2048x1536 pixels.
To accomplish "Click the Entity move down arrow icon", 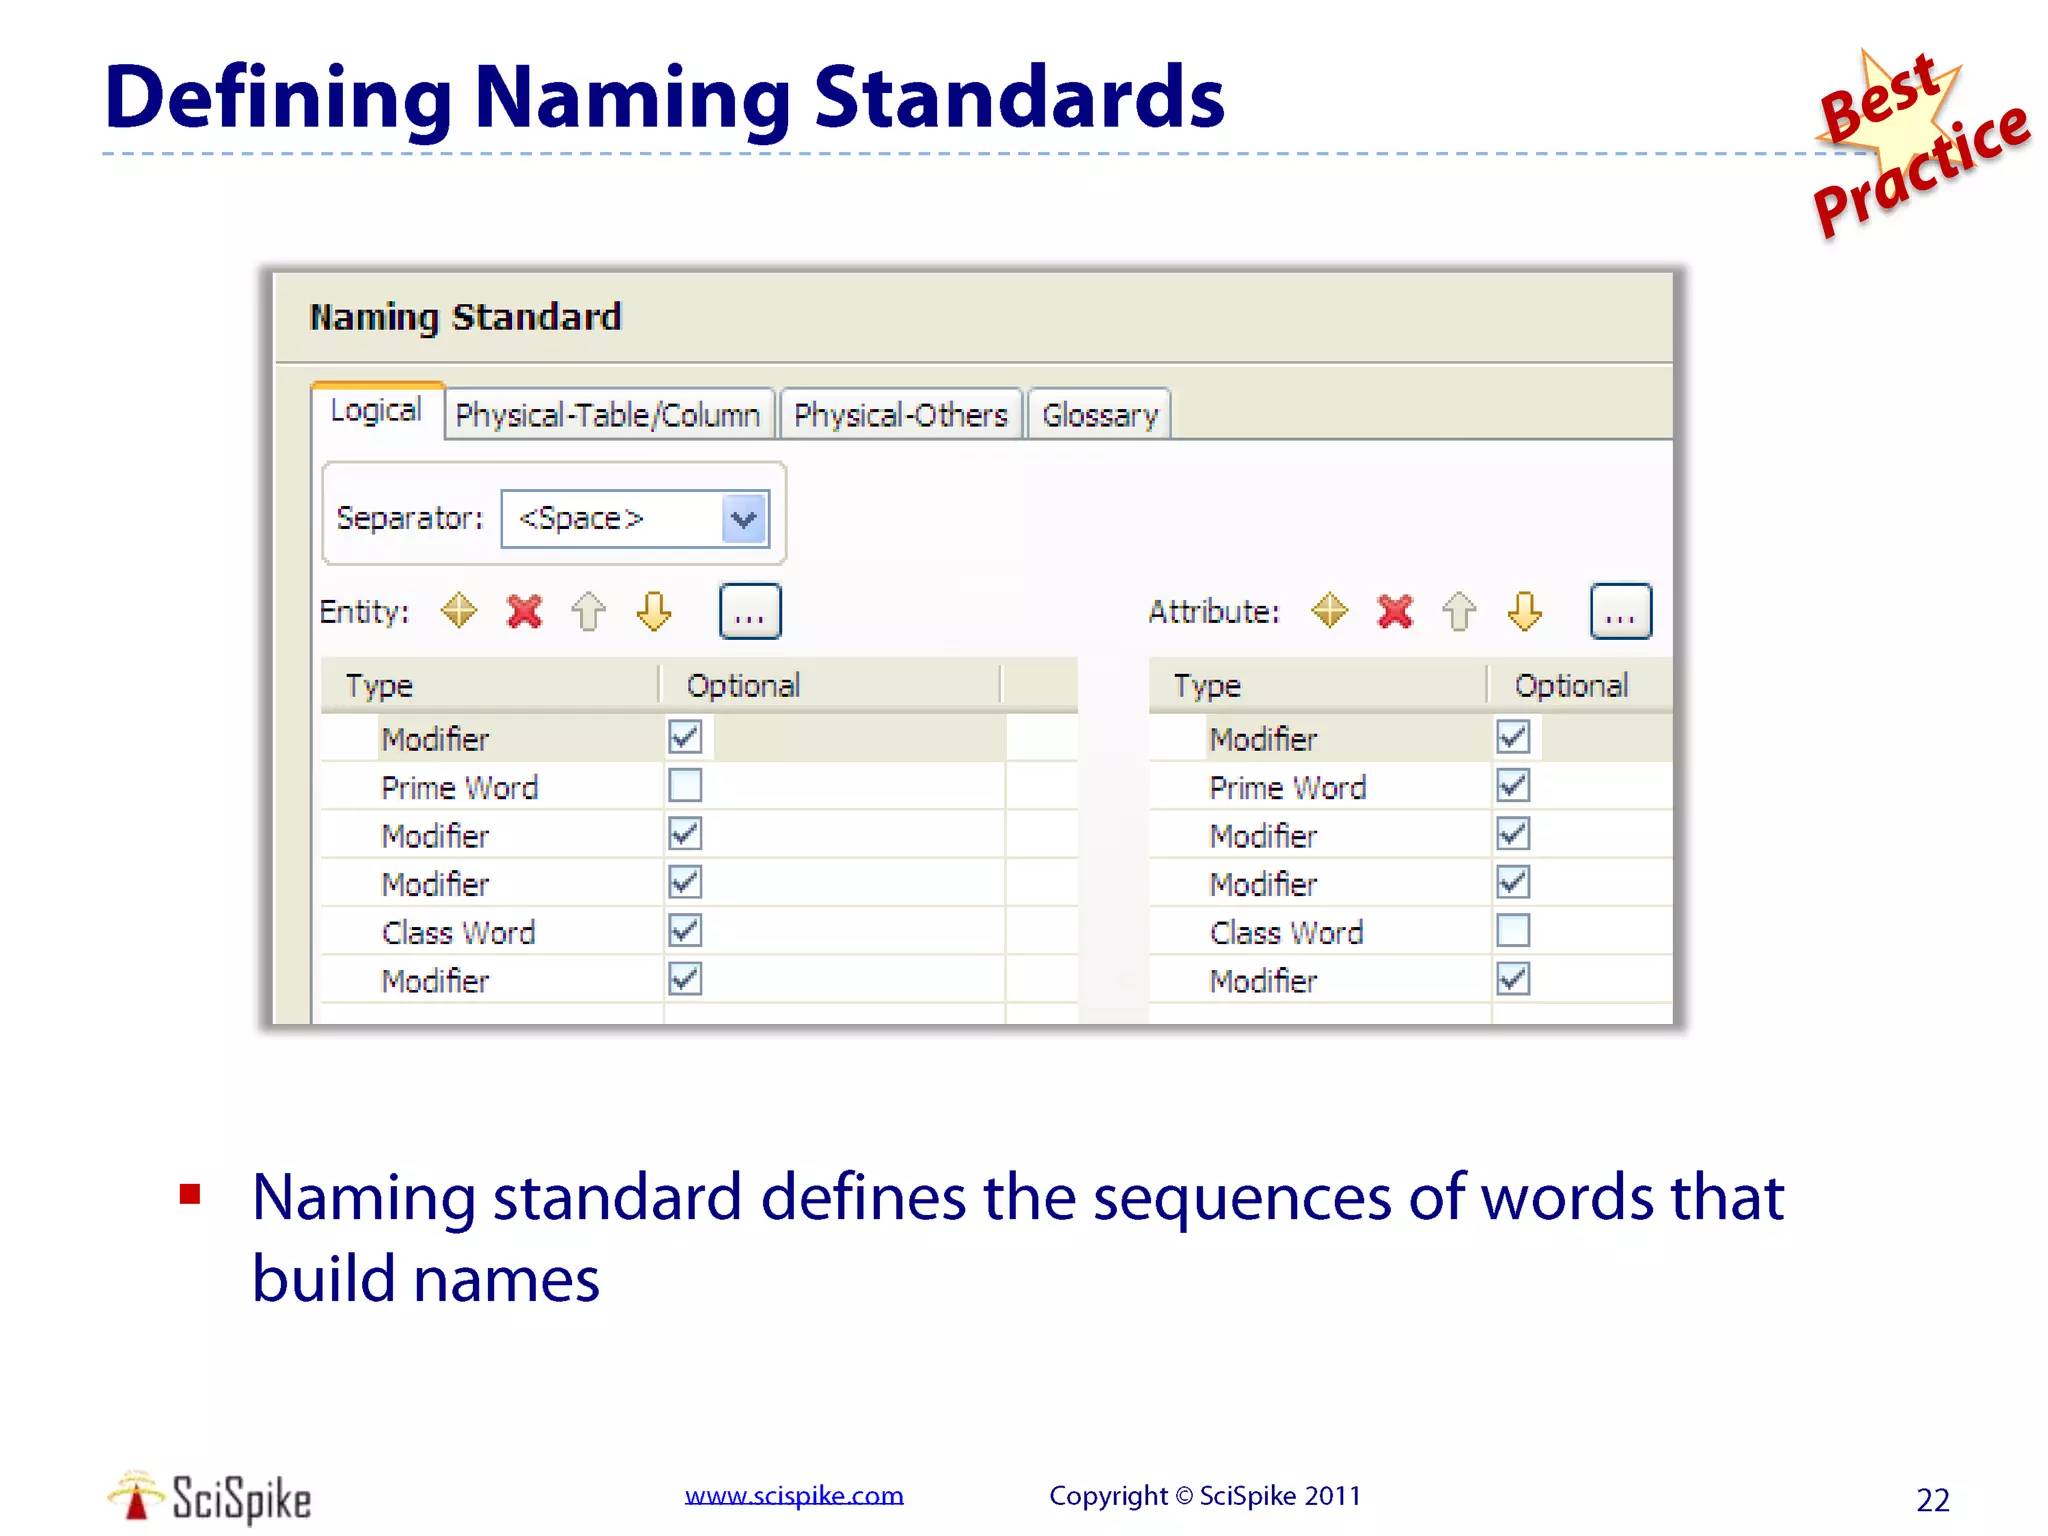I will (654, 611).
